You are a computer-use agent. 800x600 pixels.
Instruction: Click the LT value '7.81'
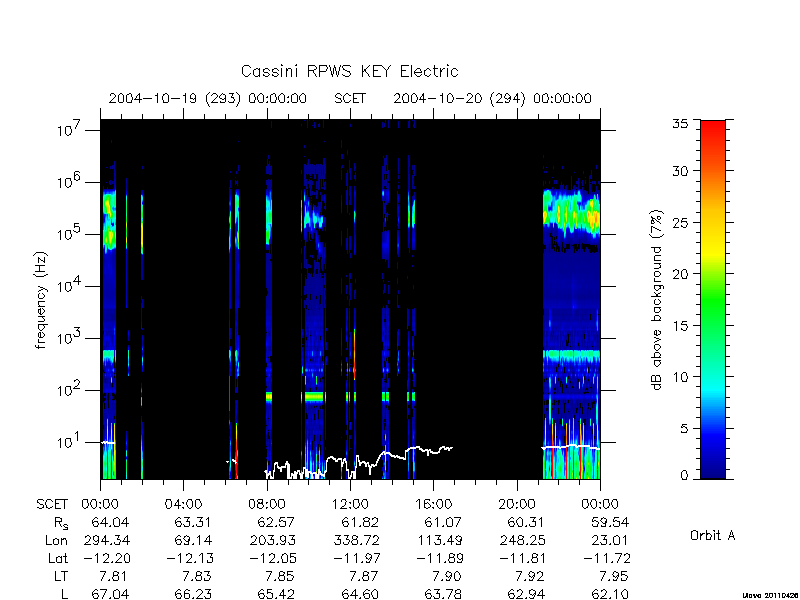pyautogui.click(x=114, y=576)
